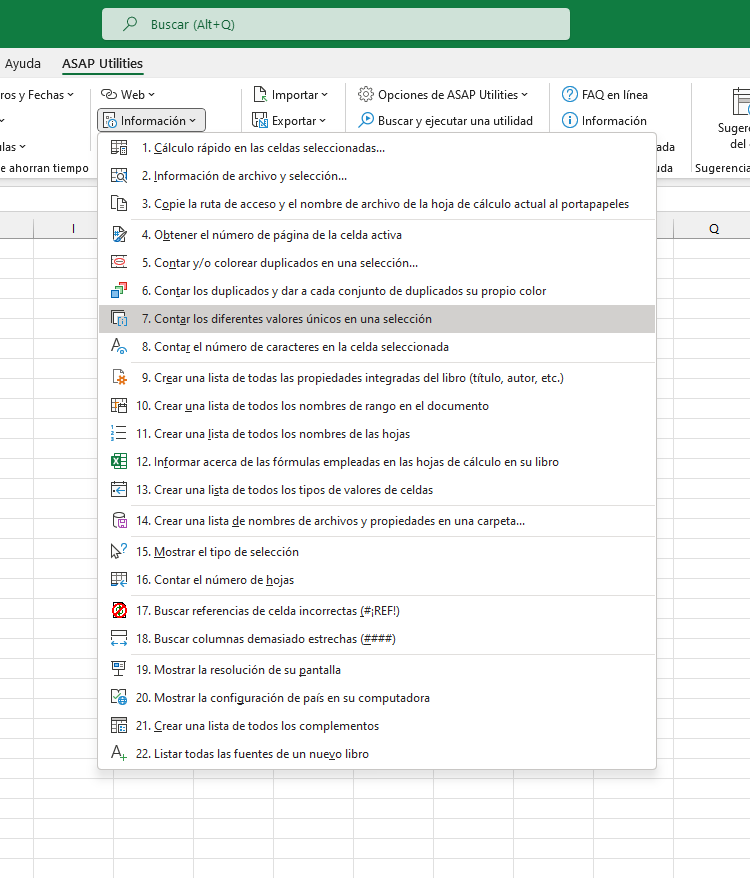This screenshot has height=878, width=750.
Task: Select 3. Copie la ruta de acceso entry
Action: [376, 204]
